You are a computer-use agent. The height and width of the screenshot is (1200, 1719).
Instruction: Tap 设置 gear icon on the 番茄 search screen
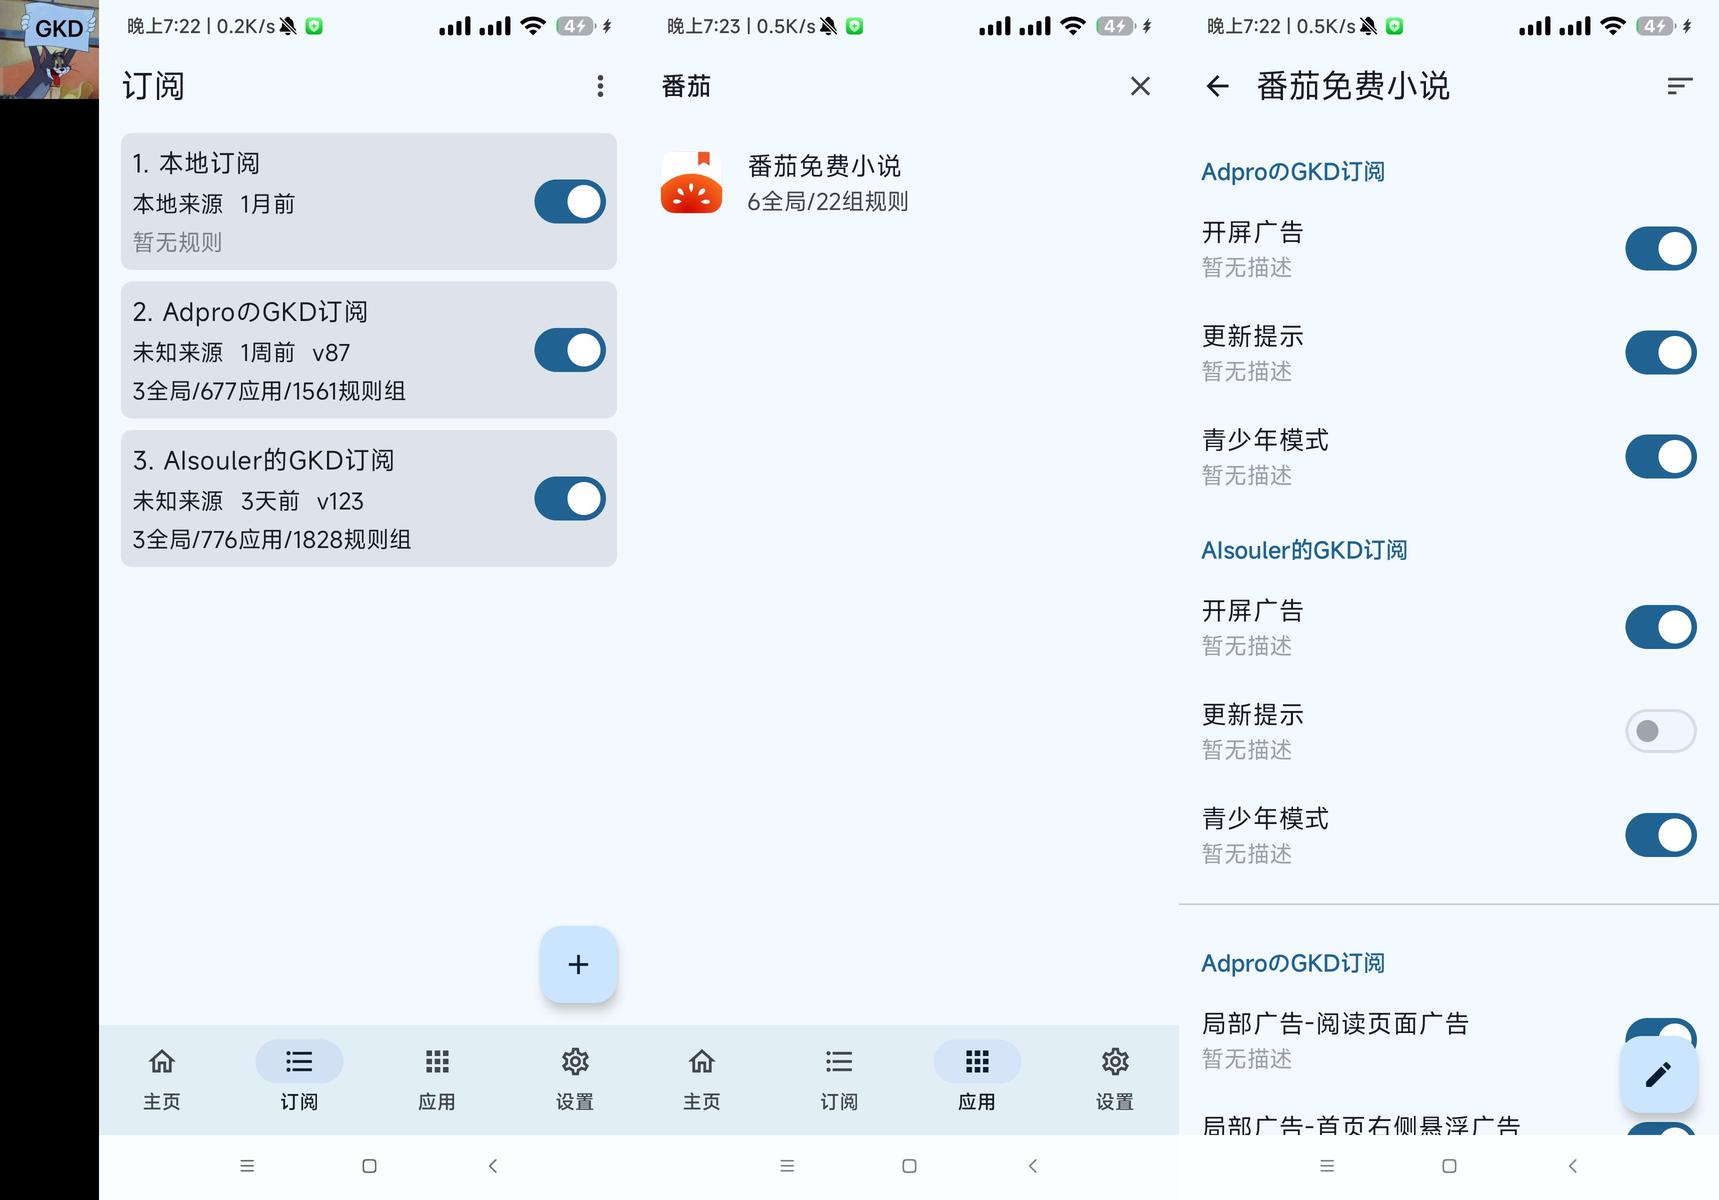coord(1115,1061)
